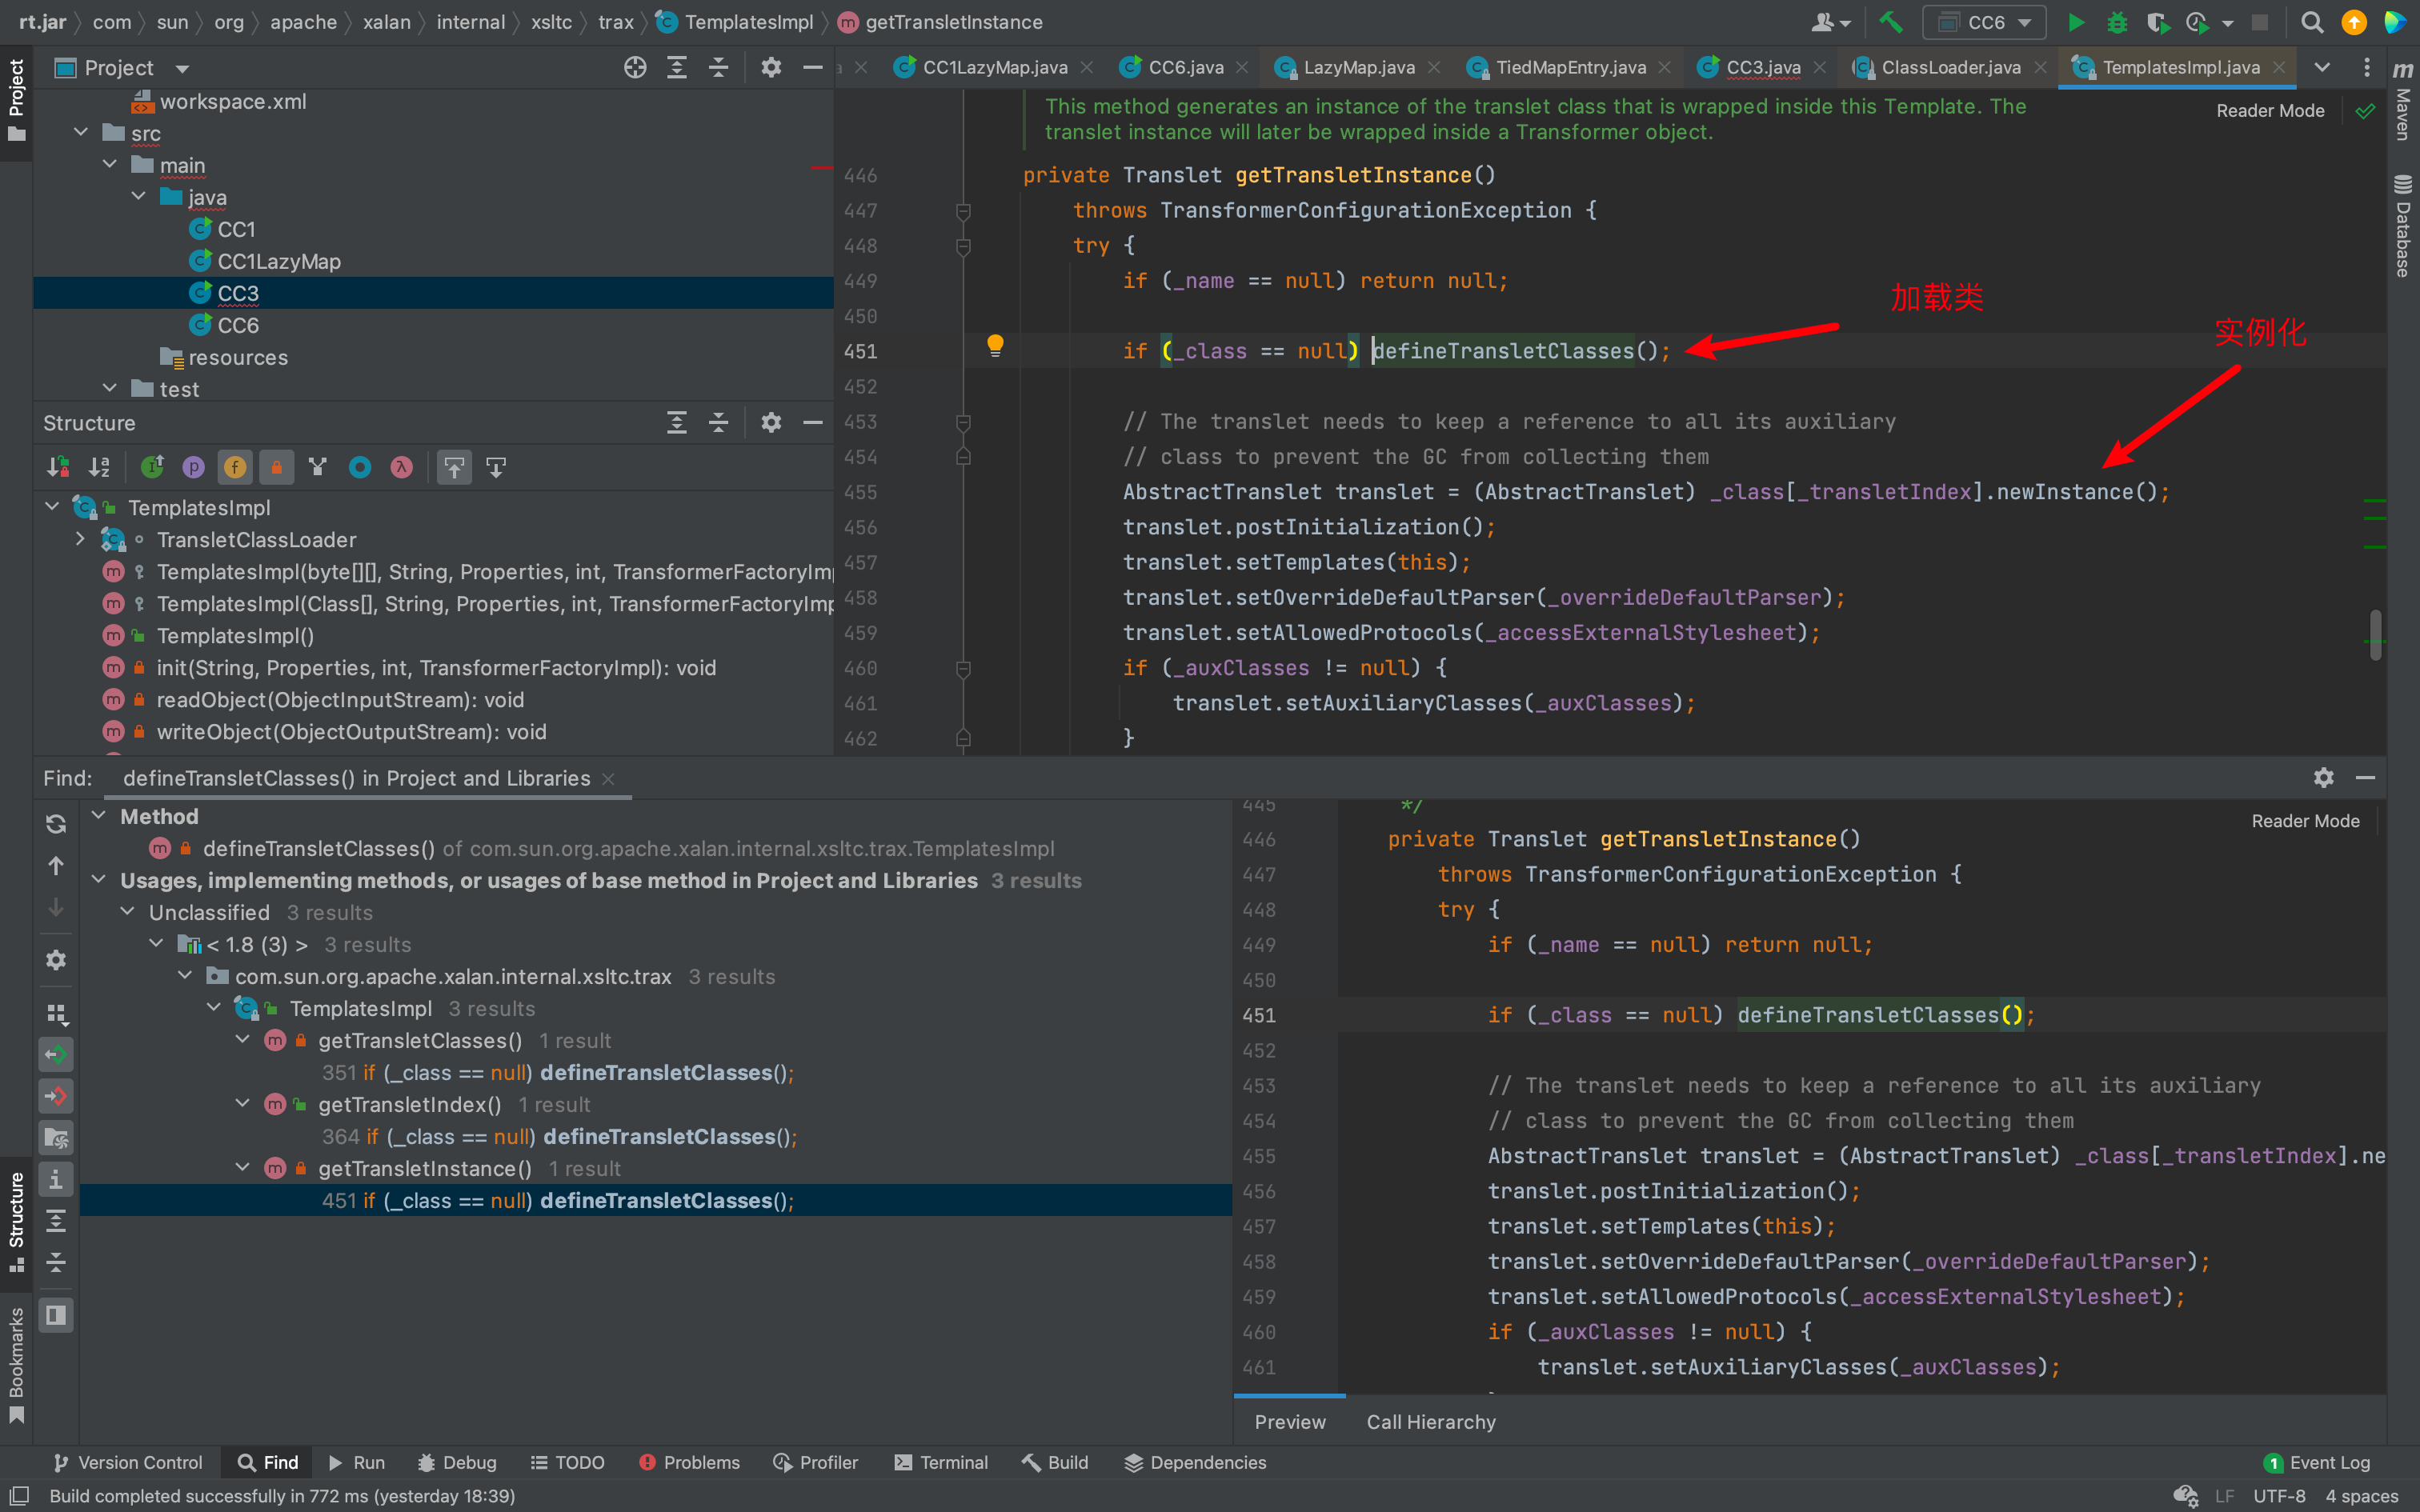This screenshot has height=1512, width=2420.
Task: Collapse the com.sun.org.apache.xalan.internal.xsltc.trax package node
Action: pyautogui.click(x=185, y=975)
